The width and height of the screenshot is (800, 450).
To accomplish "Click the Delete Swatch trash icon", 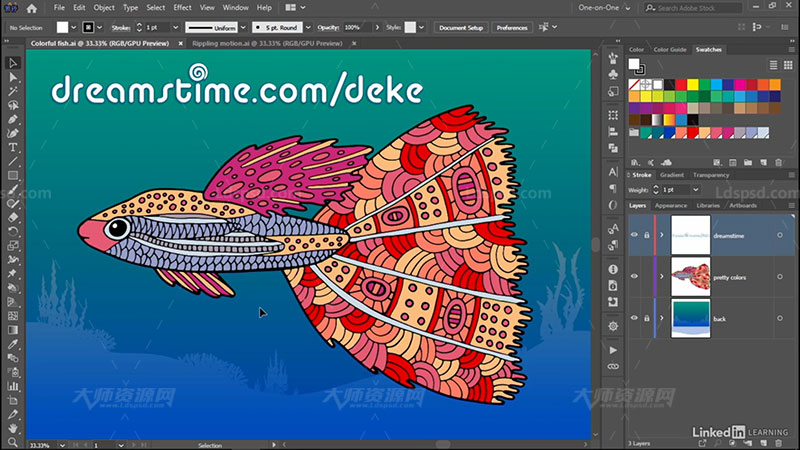I will 779,163.
